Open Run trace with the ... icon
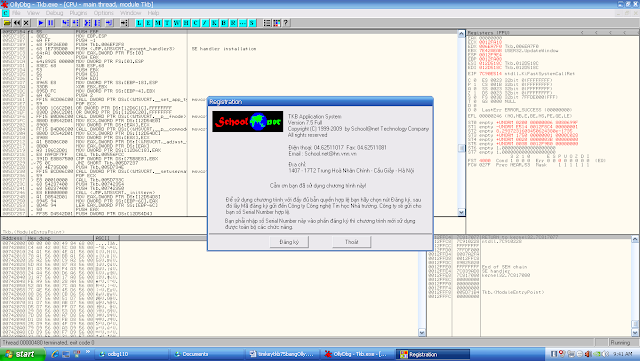The height and width of the screenshot is (361, 640). click(x=243, y=23)
